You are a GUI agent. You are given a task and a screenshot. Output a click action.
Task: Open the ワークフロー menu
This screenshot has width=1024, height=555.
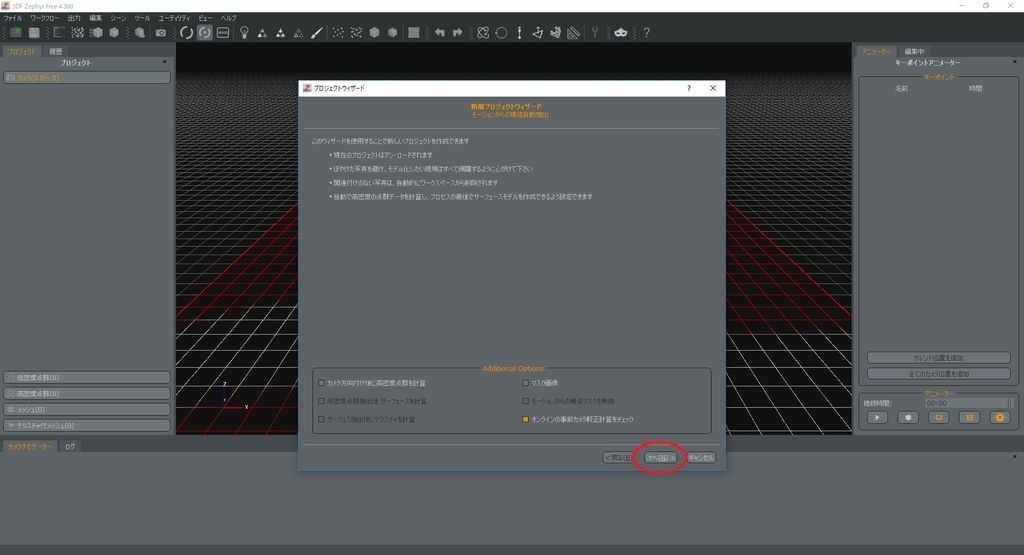tap(44, 18)
